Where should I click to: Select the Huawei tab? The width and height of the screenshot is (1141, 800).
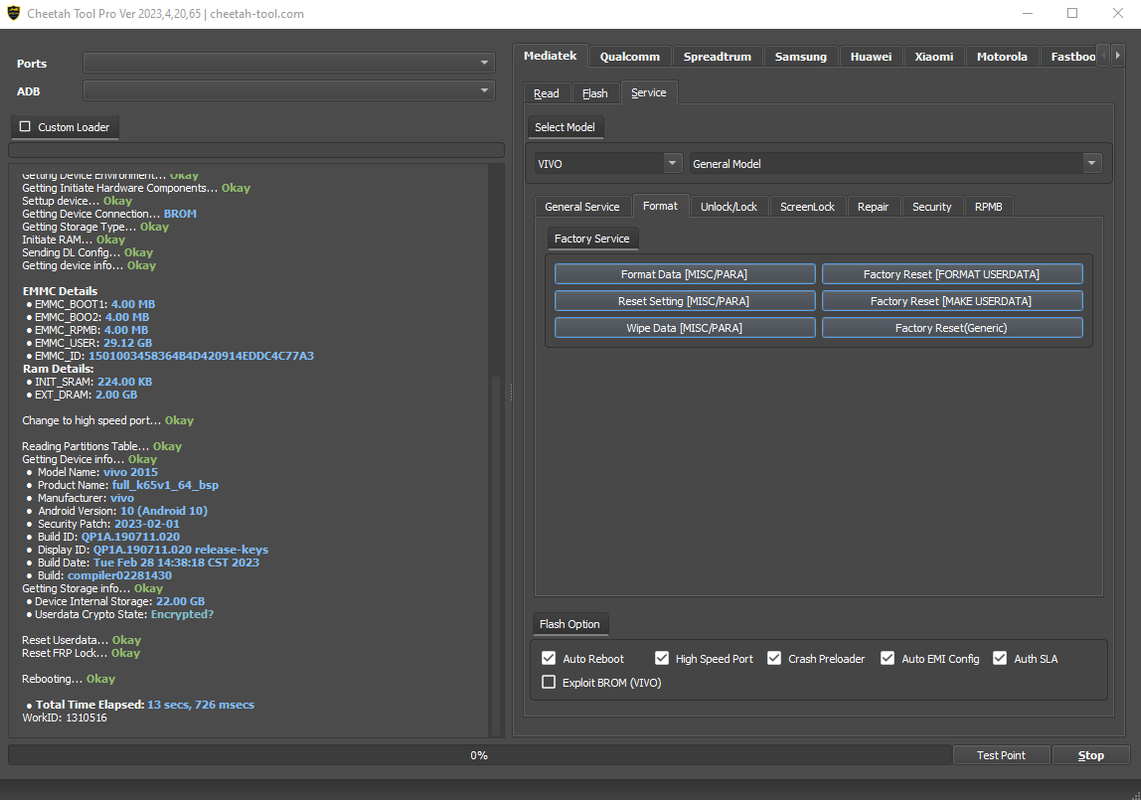click(x=871, y=57)
